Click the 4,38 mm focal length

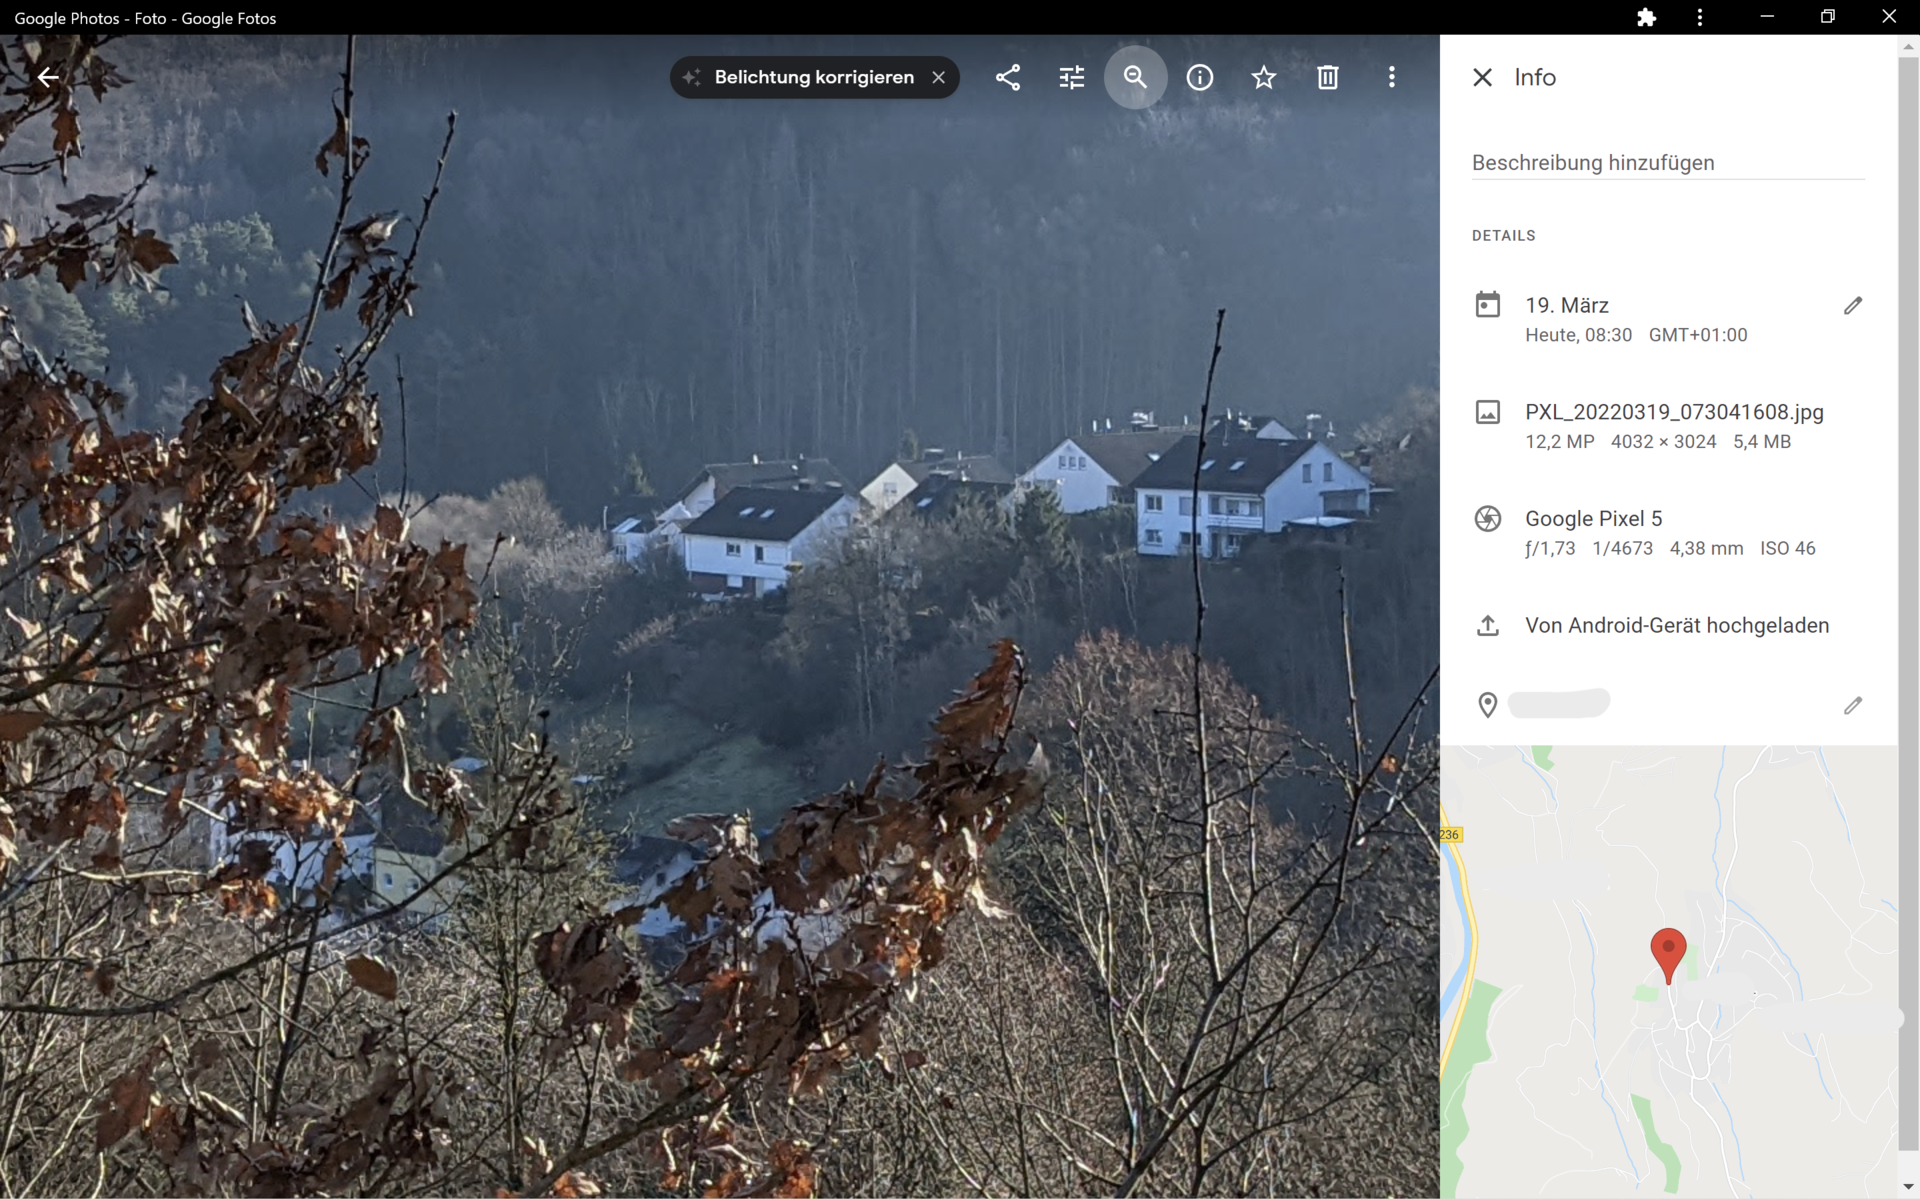[1706, 548]
